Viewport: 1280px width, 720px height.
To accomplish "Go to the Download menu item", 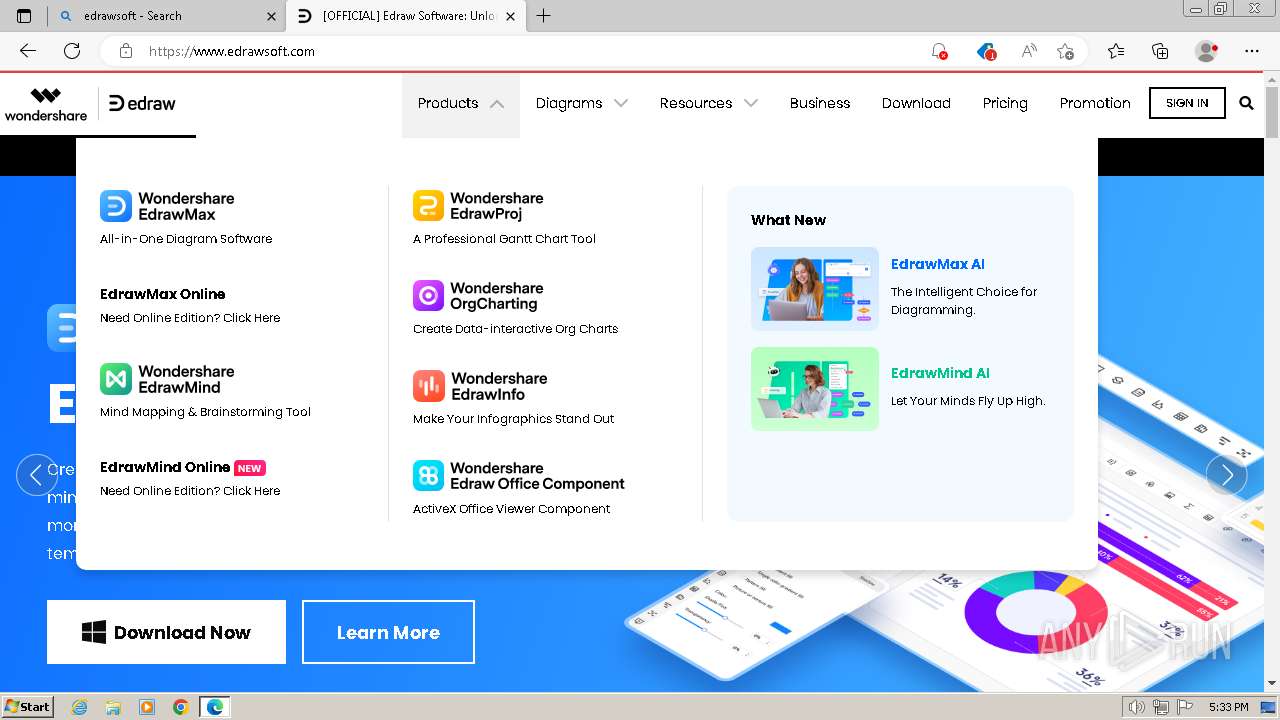I will point(916,103).
